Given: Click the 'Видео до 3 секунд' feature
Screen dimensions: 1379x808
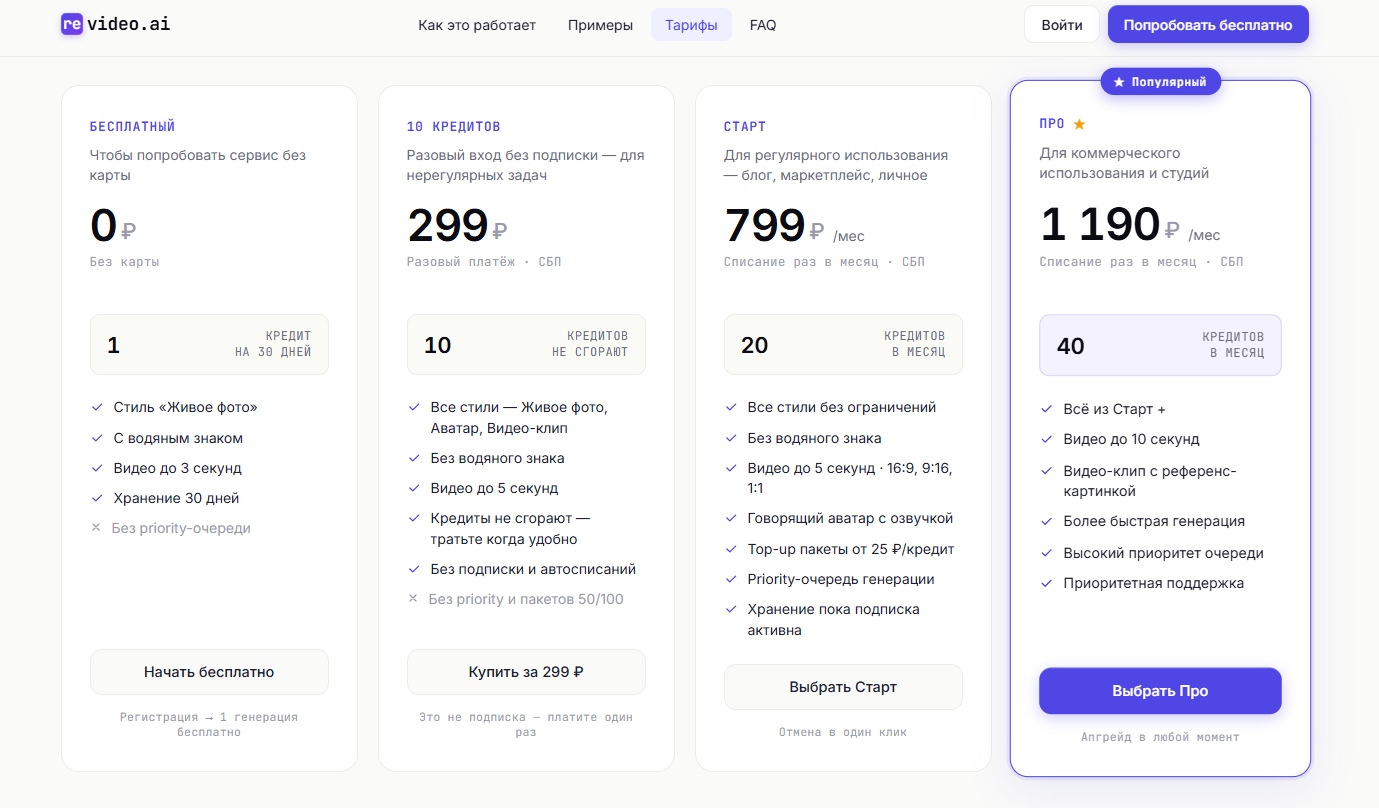Looking at the screenshot, I should click(x=177, y=468).
